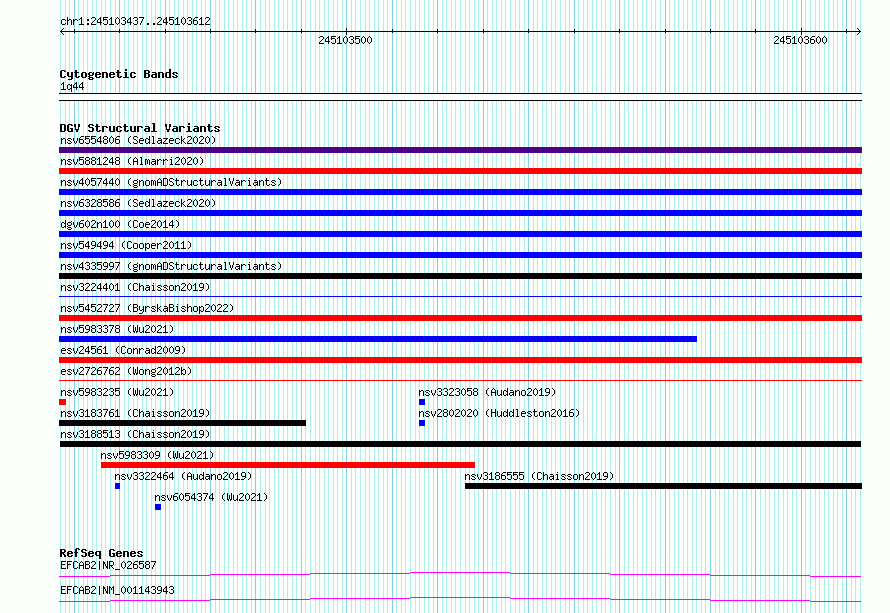Open nsv5983309 (Wu2021) label
Viewport: 890px width, 613px height.
point(157,455)
